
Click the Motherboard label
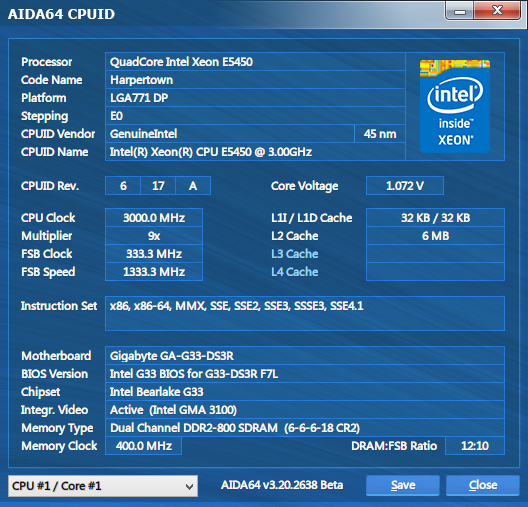tap(56, 356)
